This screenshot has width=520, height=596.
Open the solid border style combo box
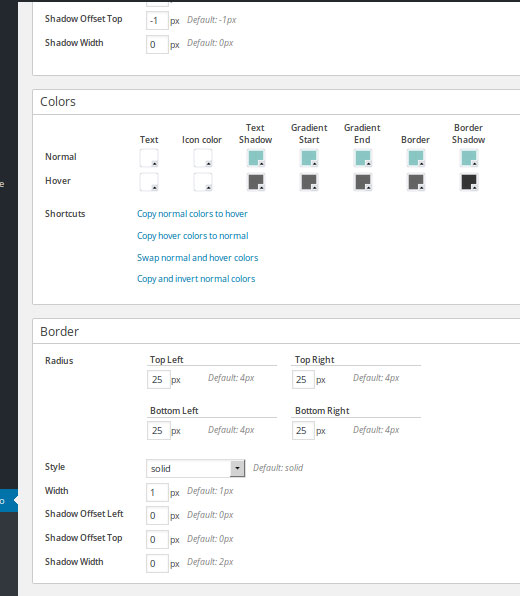tap(195, 468)
